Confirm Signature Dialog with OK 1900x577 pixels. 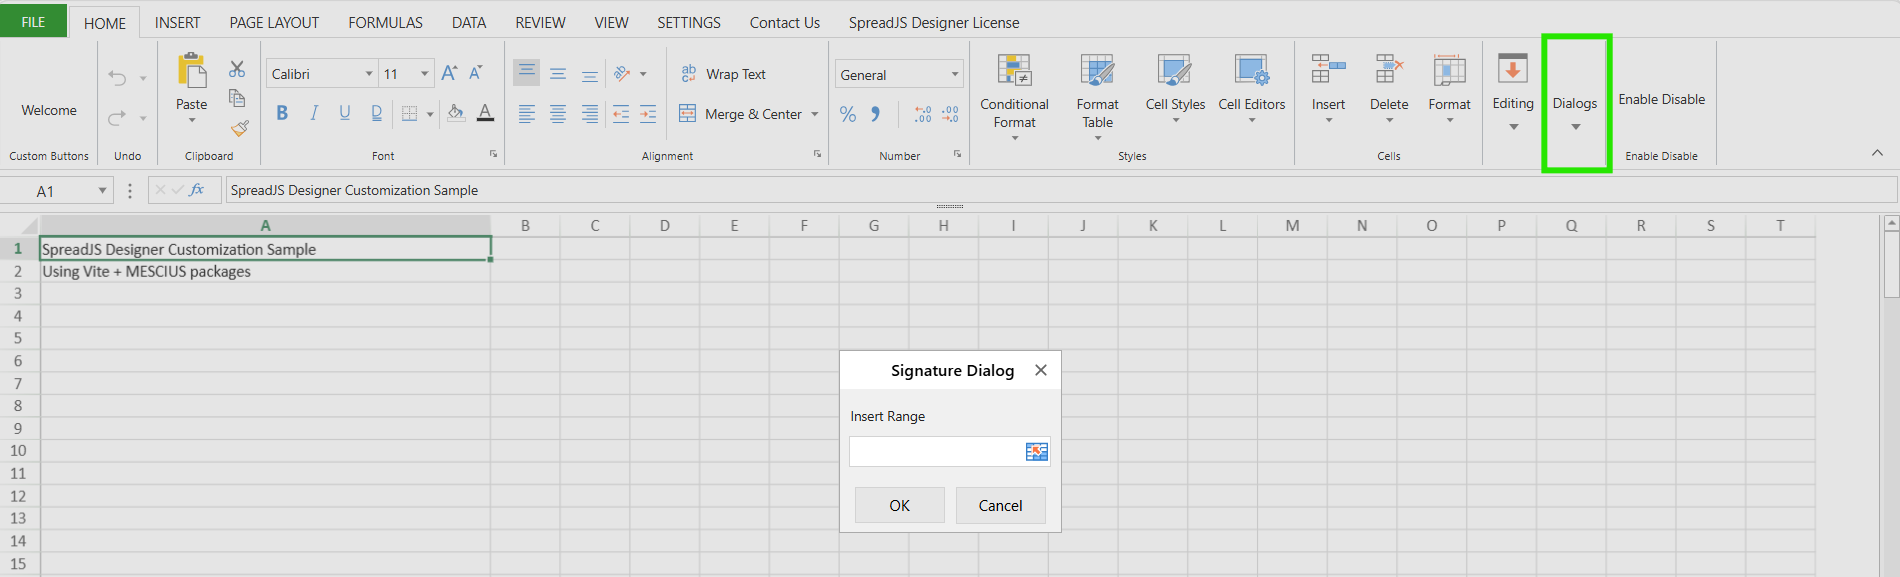(x=899, y=505)
